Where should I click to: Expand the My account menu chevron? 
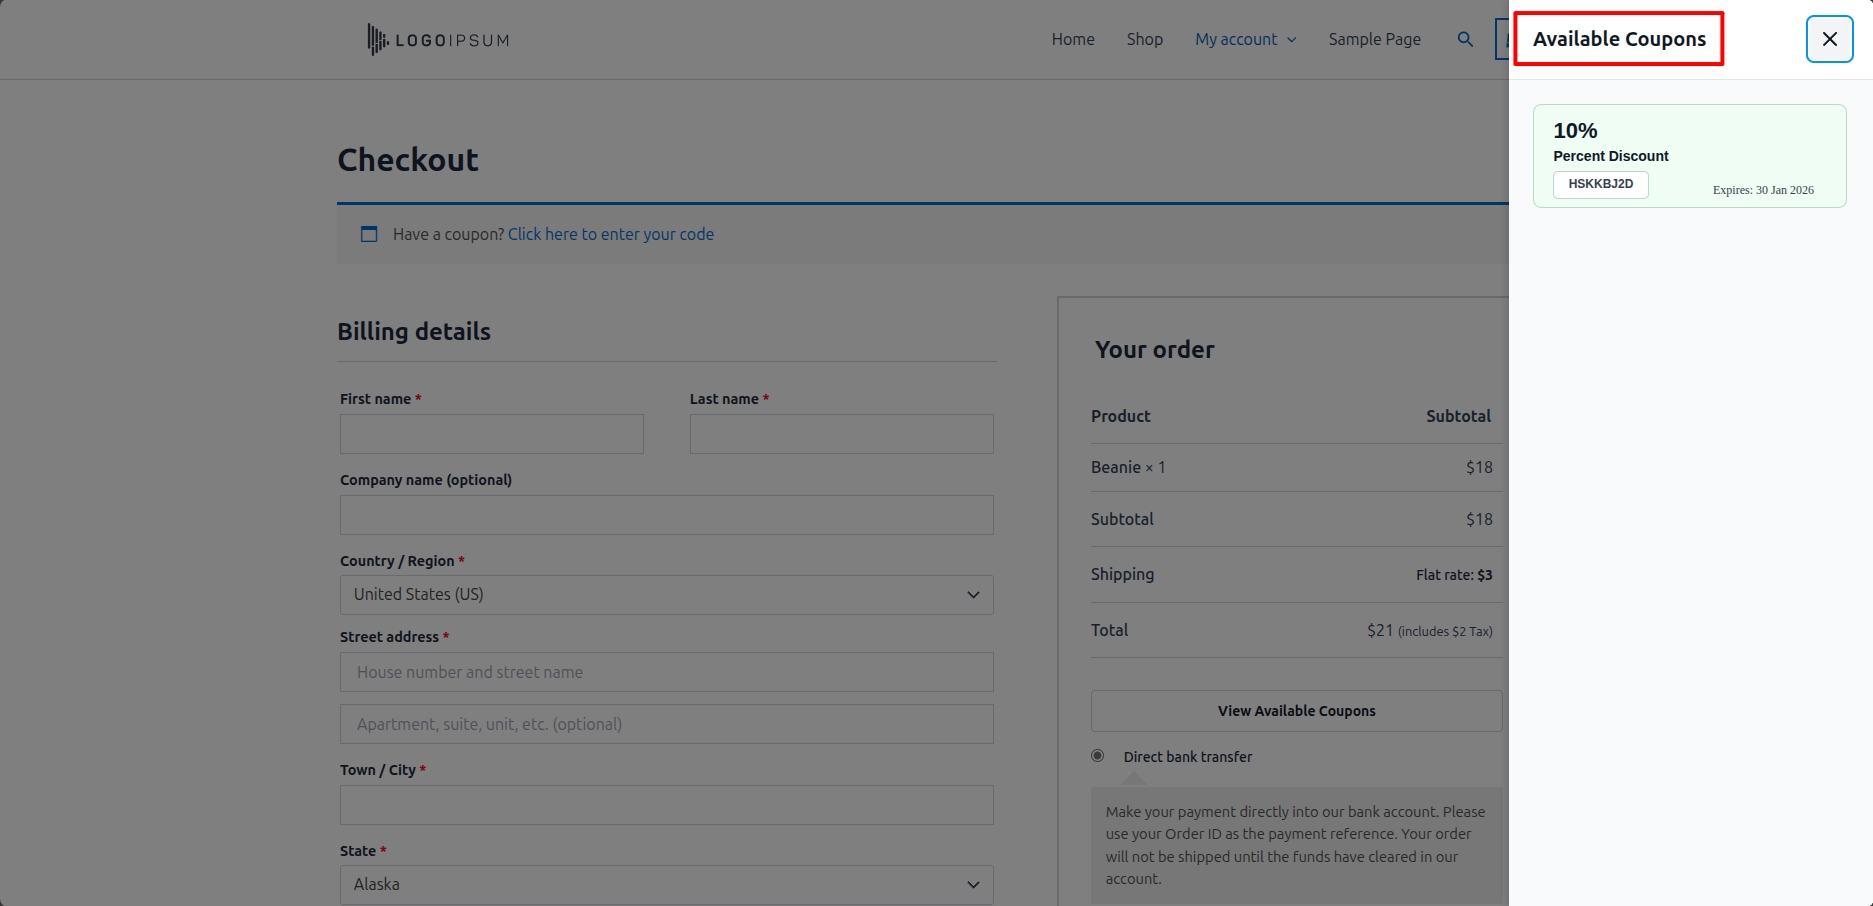tap(1291, 40)
